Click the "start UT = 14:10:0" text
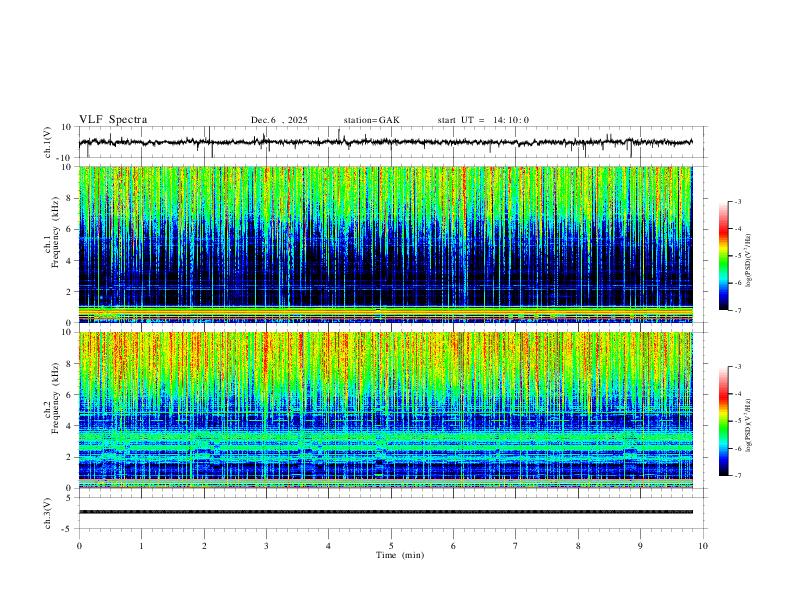Image resolution: width=792 pixels, height=612 pixels. pyautogui.click(x=483, y=120)
